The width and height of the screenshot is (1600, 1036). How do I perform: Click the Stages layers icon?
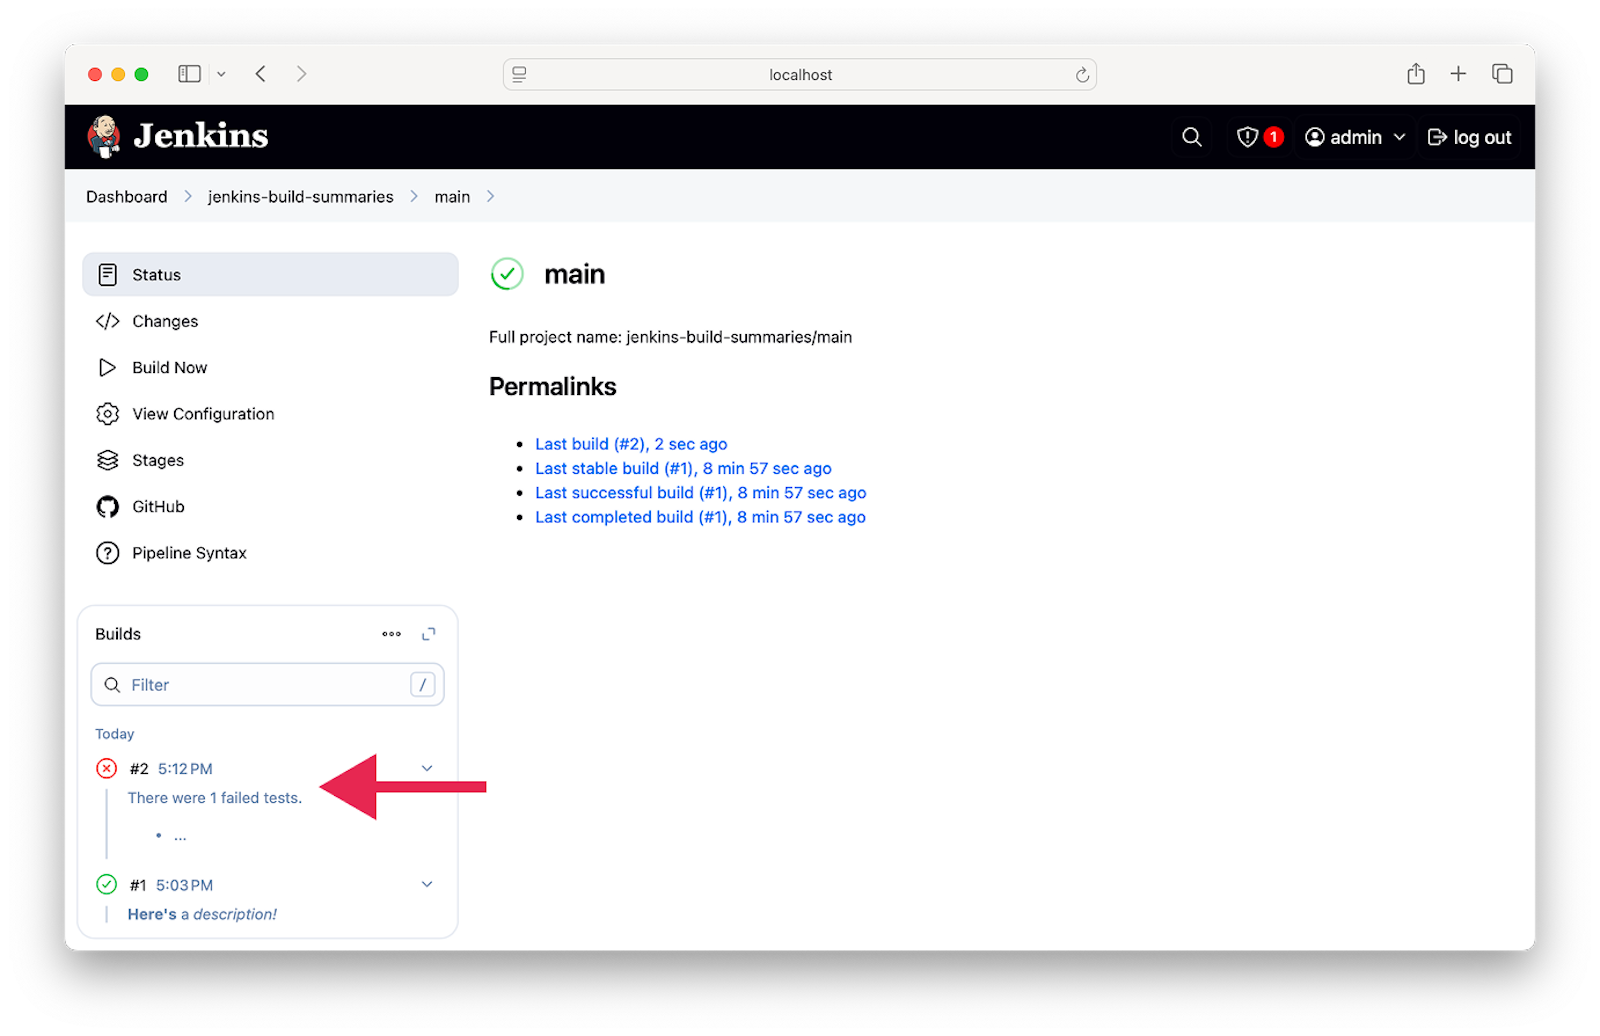click(107, 460)
